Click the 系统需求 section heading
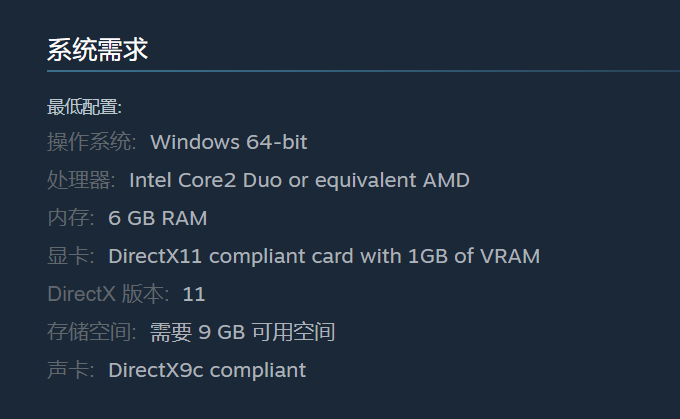The height and width of the screenshot is (419, 680). coord(98,49)
